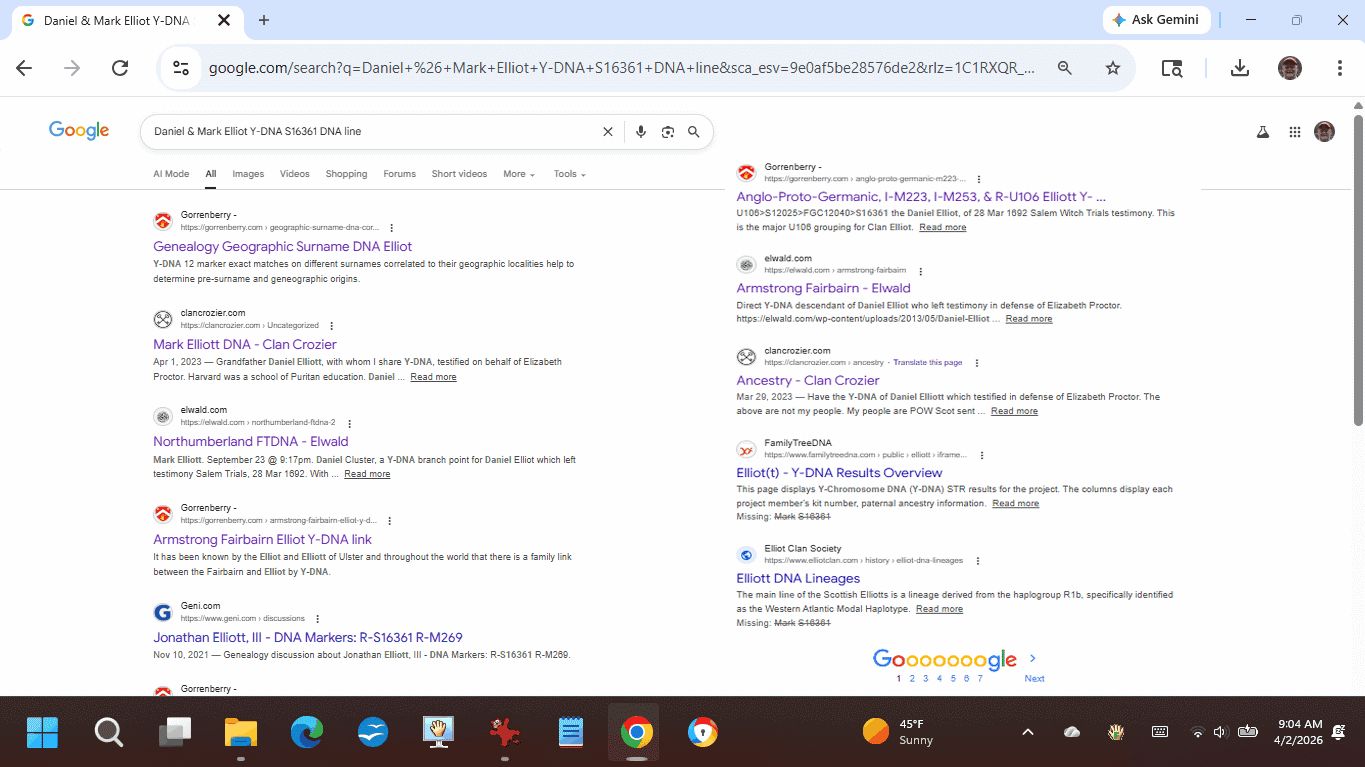This screenshot has width=1365, height=767.
Task: Open Chrome downloads panel
Action: pyautogui.click(x=1239, y=68)
